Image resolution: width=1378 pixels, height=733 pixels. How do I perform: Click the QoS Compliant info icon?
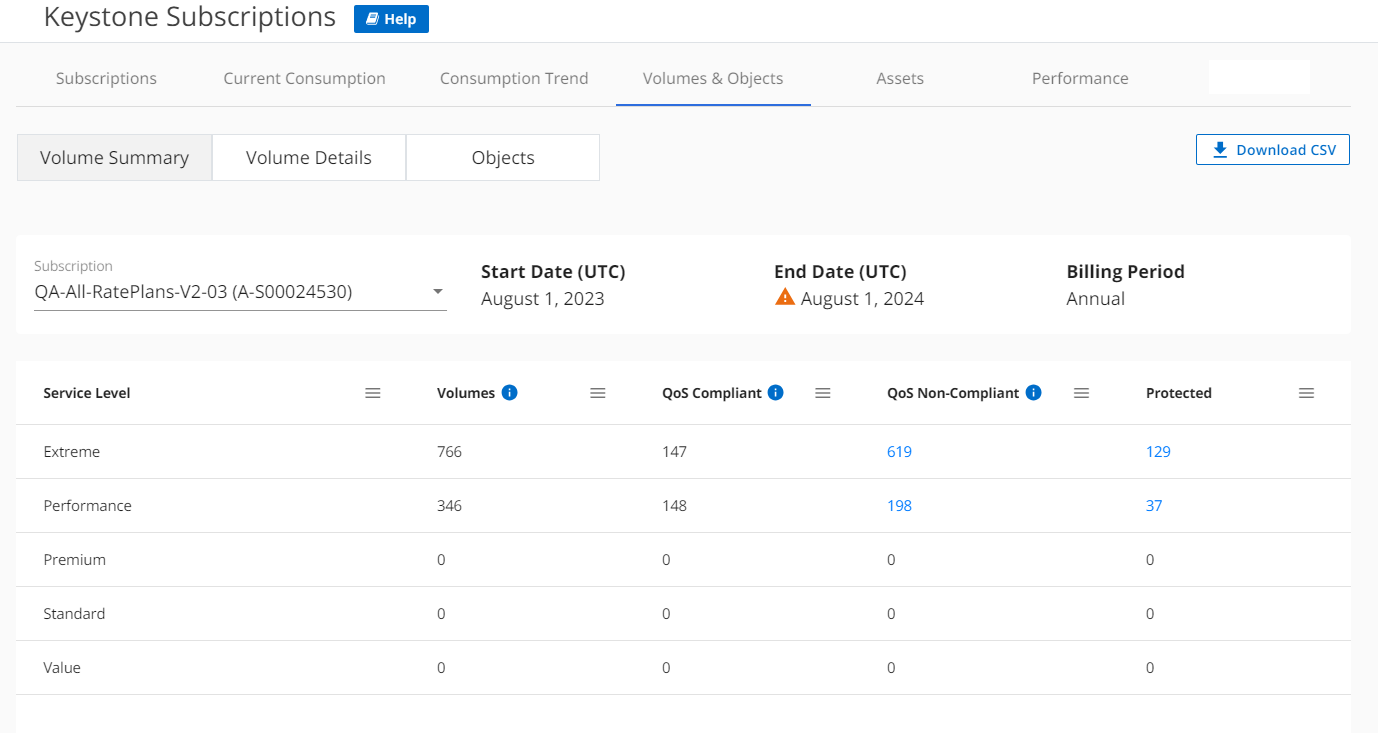(x=775, y=393)
